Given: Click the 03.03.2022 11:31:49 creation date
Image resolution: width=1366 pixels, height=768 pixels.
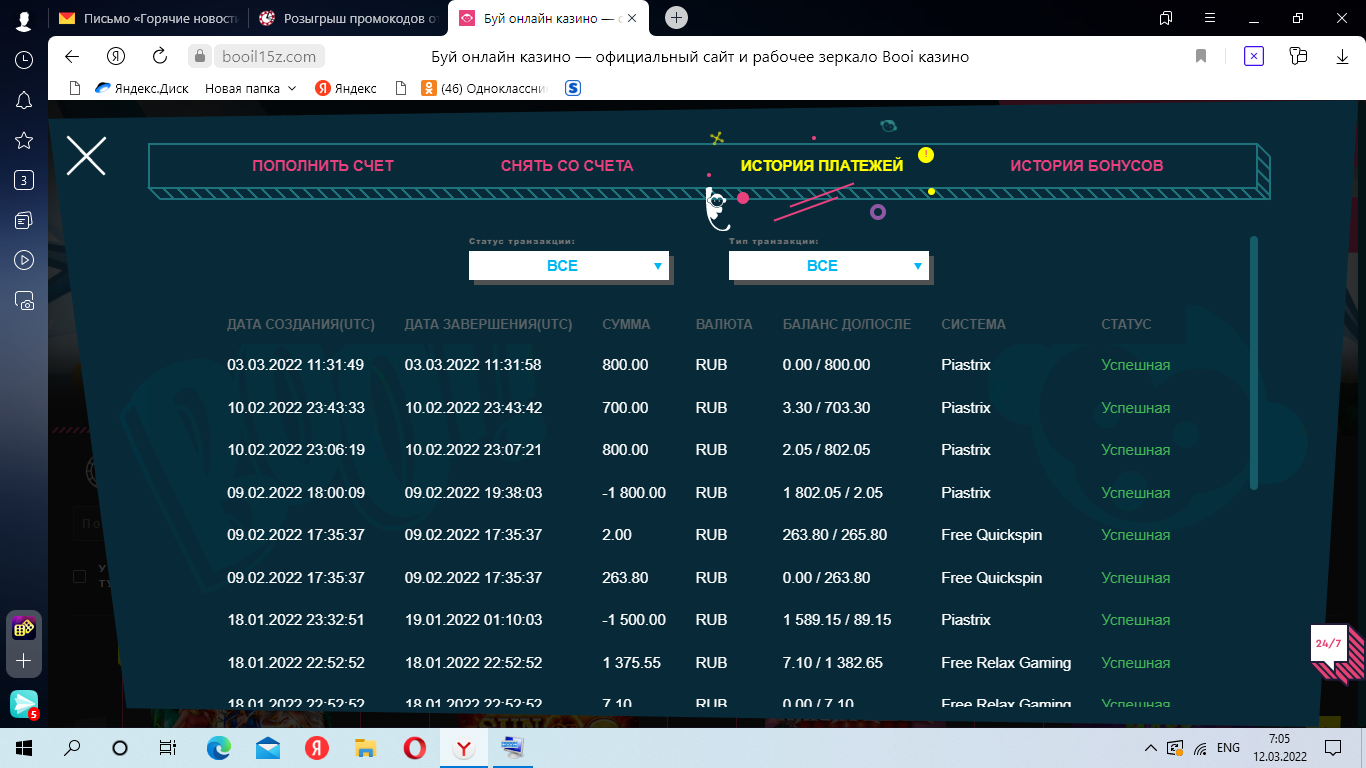Looking at the screenshot, I should point(296,365).
